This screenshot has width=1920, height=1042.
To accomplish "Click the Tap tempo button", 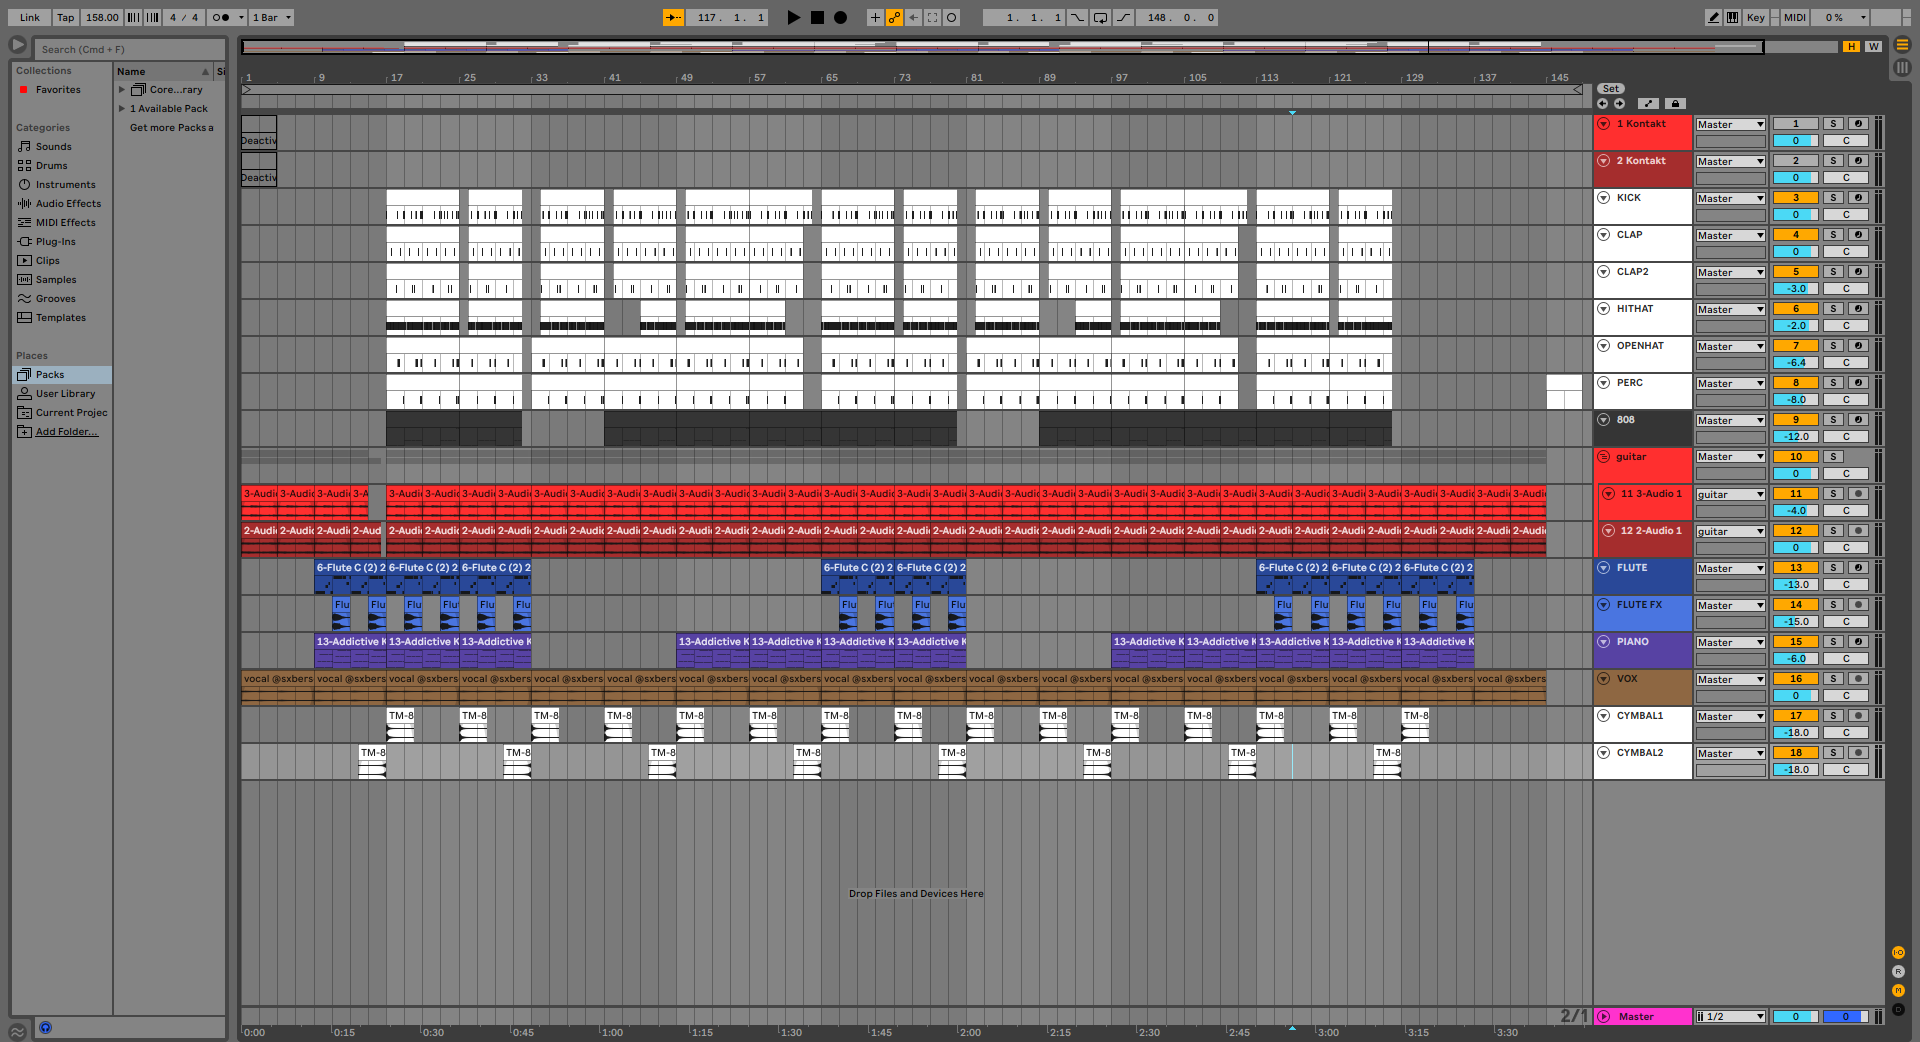I will 65,17.
